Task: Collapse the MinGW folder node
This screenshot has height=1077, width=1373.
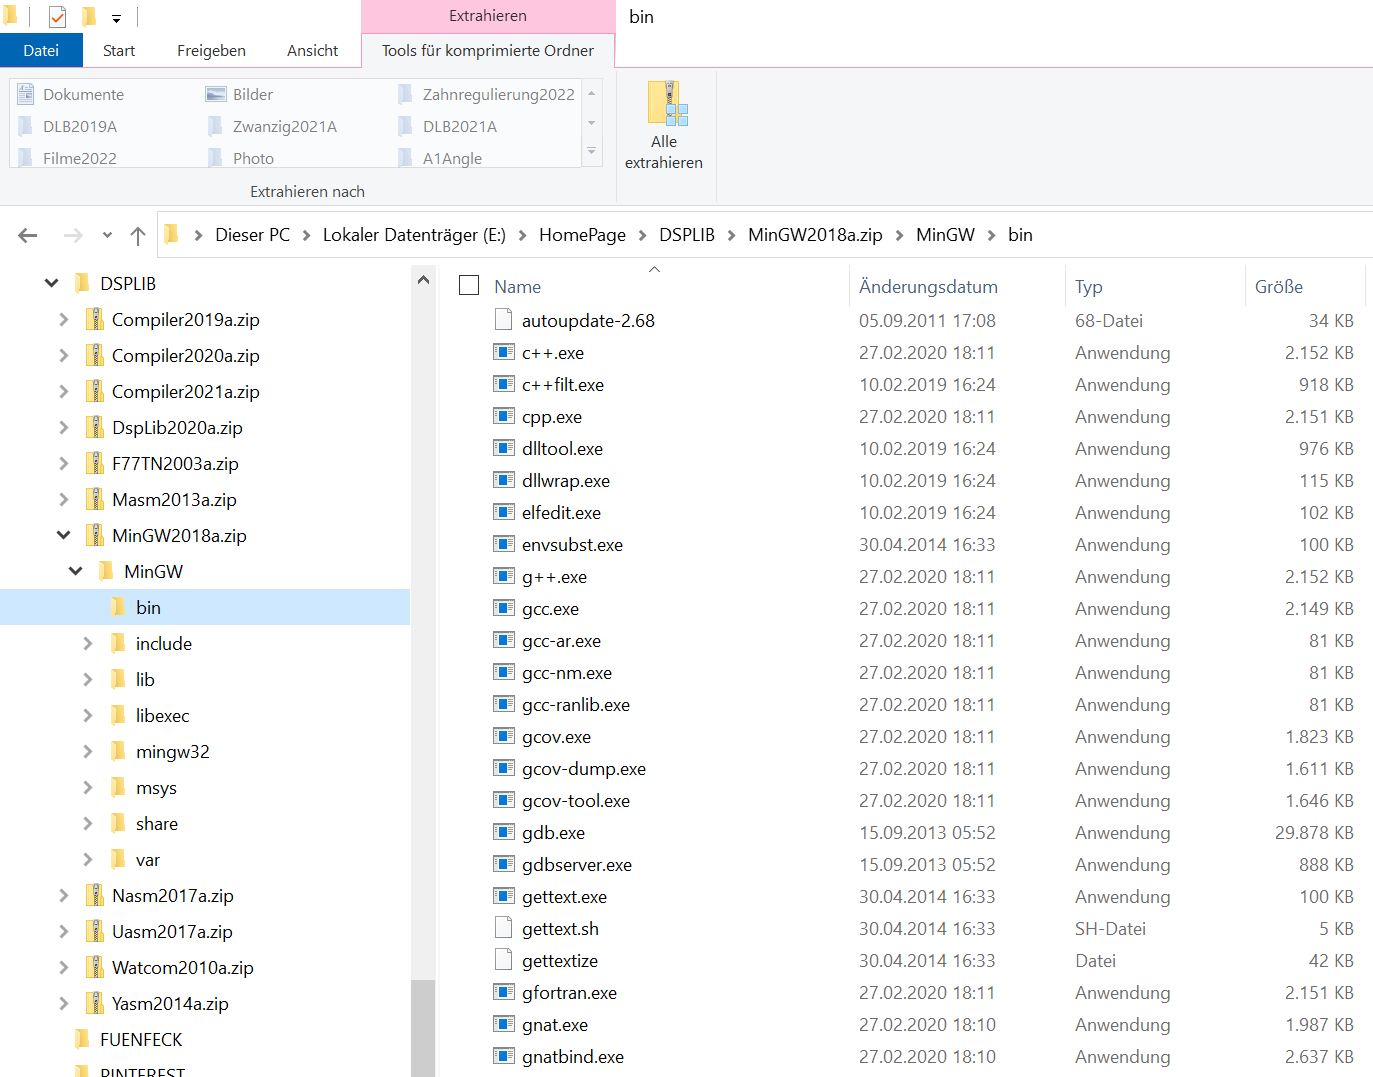Action: 76,572
